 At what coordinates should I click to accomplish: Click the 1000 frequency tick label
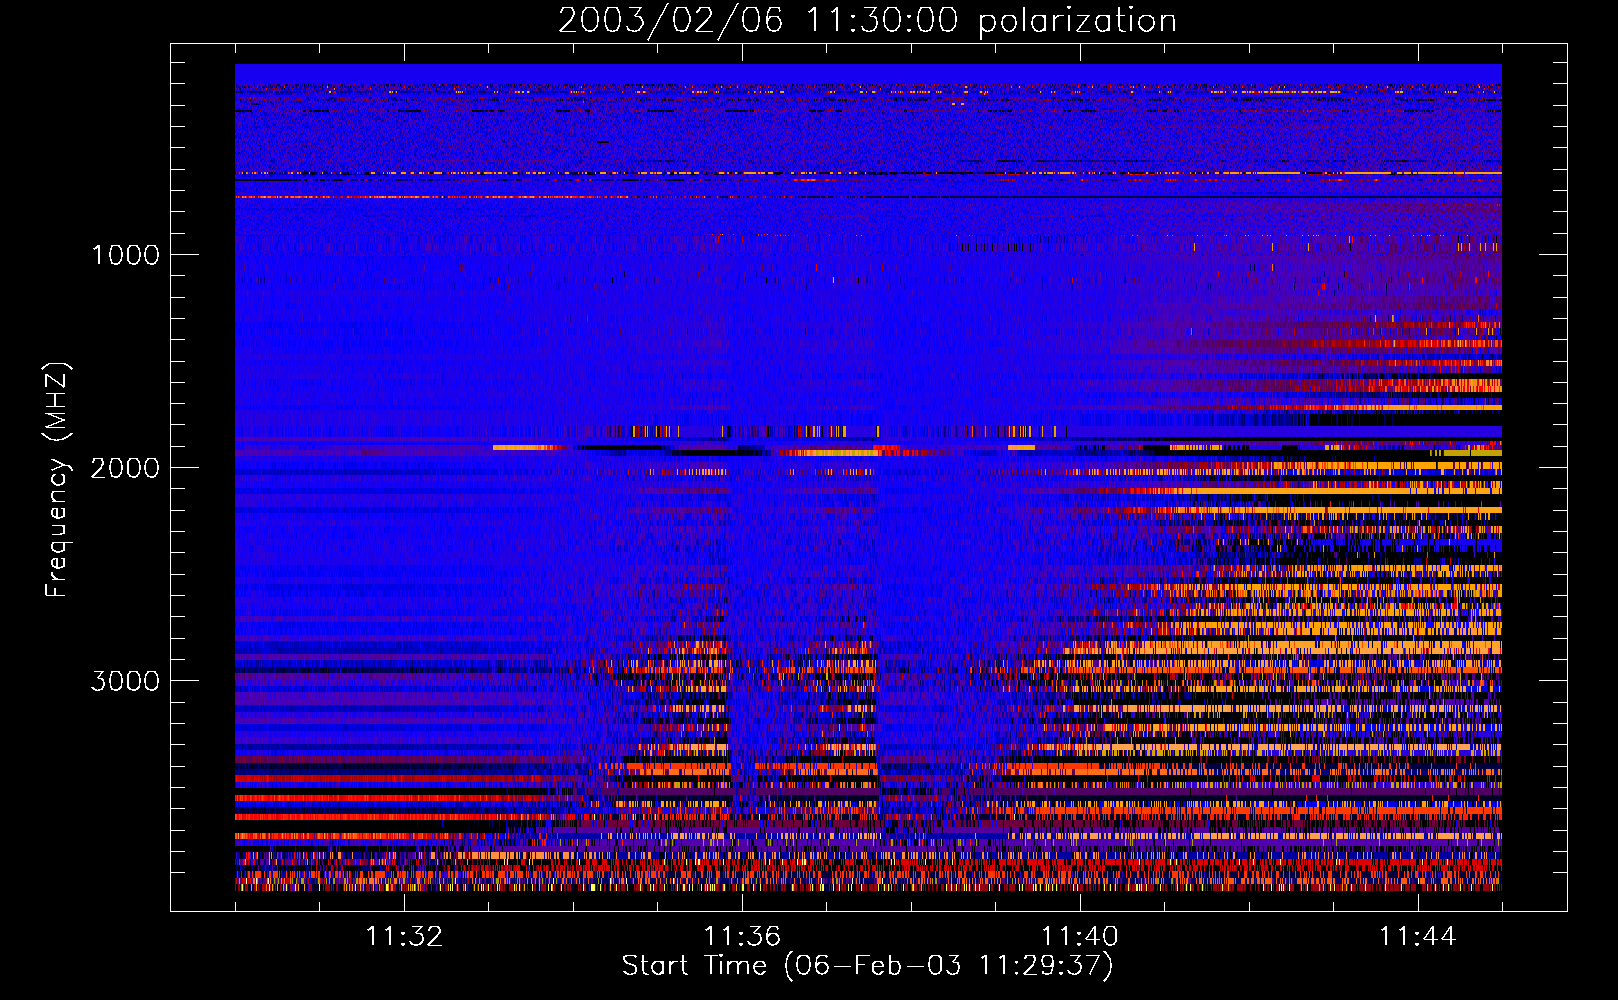pos(125,255)
